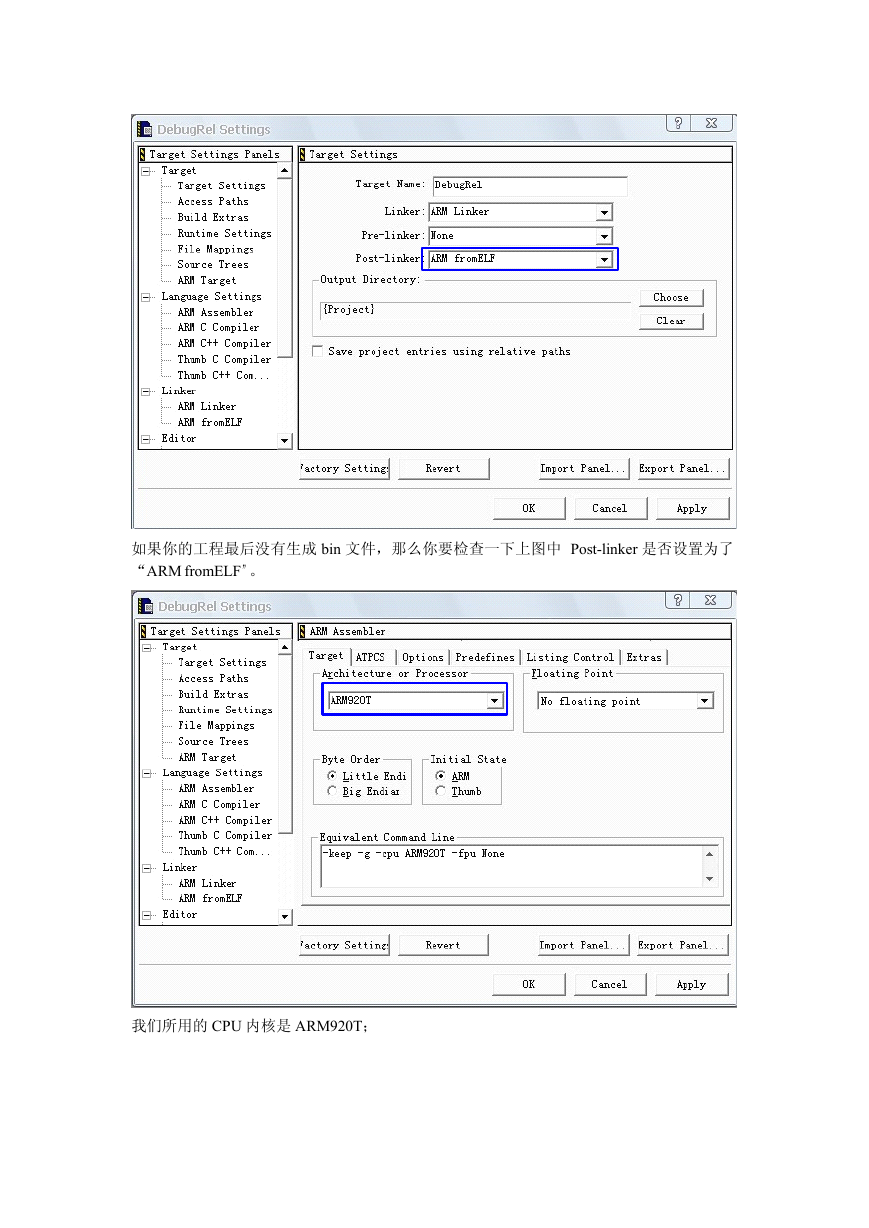869x1228 pixels.
Task: Select the Little Endian byte order radio button
Action: (332, 776)
